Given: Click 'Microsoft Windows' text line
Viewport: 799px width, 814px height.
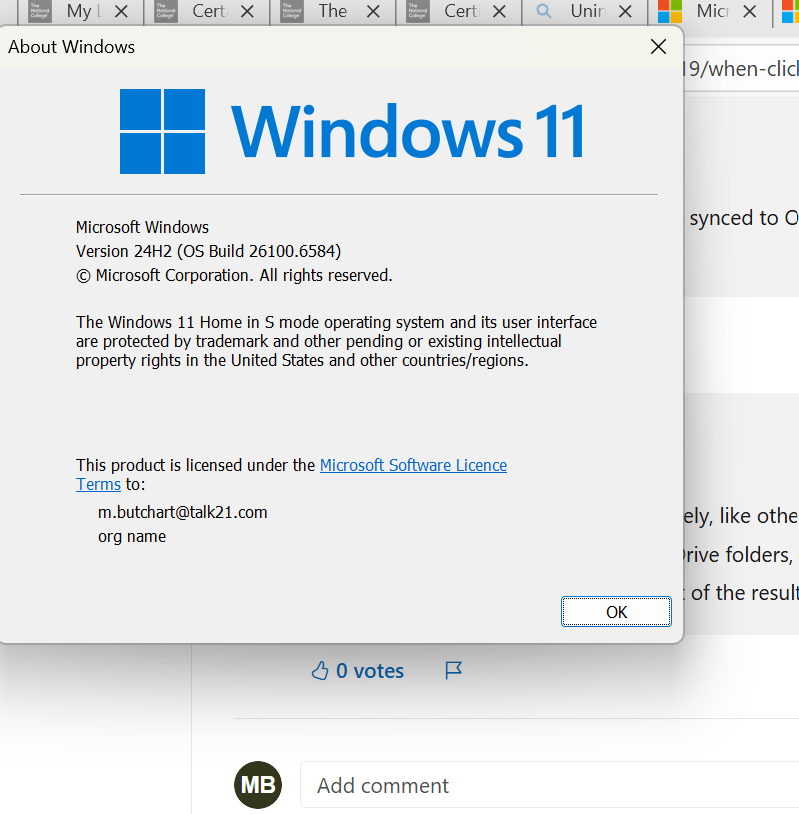Looking at the screenshot, I should click(142, 227).
